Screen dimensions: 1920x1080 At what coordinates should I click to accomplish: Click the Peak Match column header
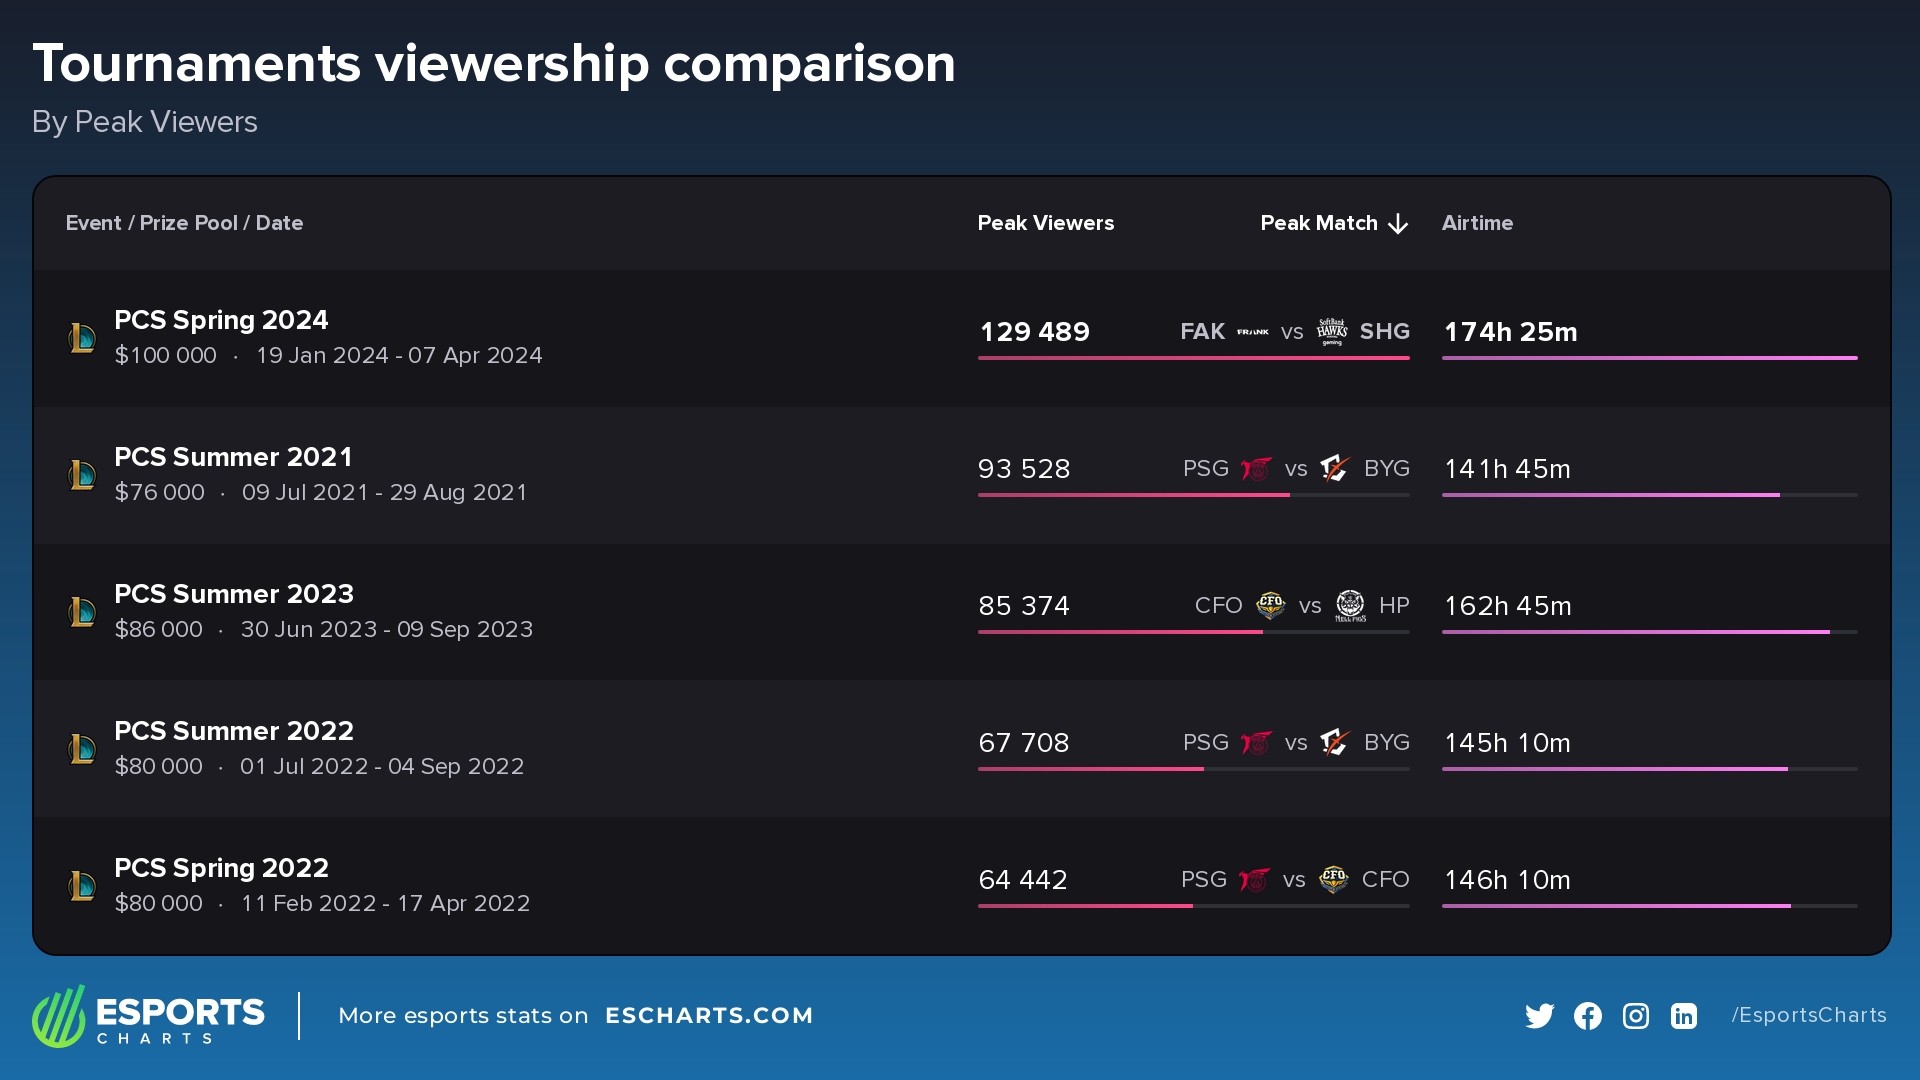coord(1319,223)
